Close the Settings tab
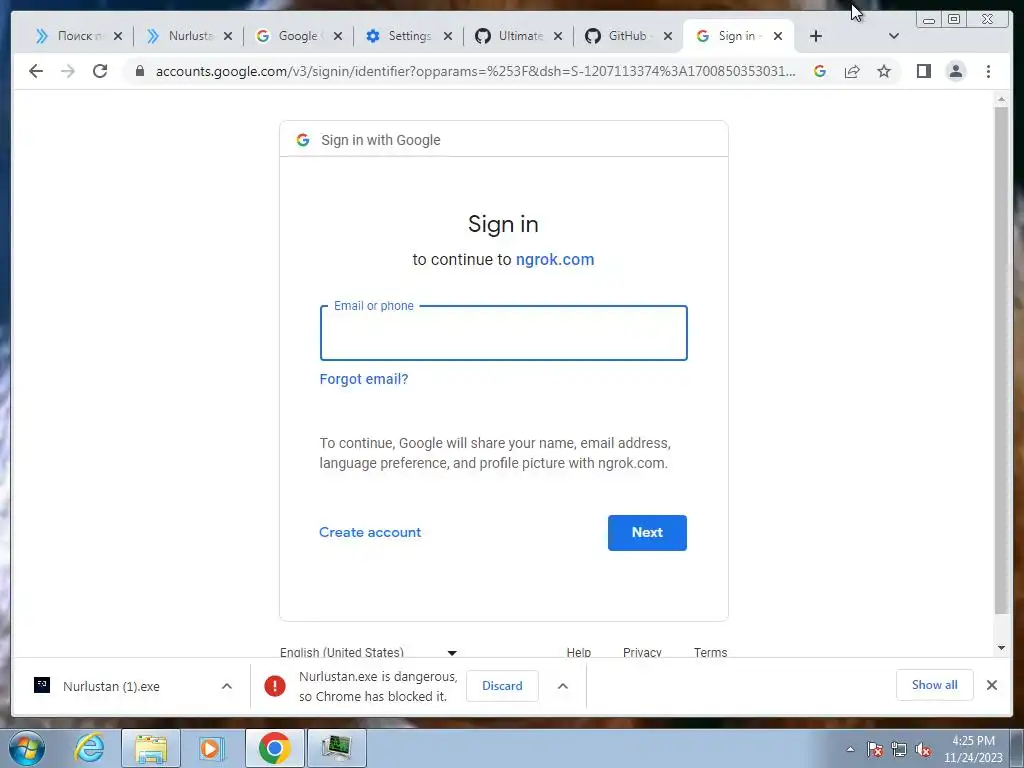 point(448,37)
